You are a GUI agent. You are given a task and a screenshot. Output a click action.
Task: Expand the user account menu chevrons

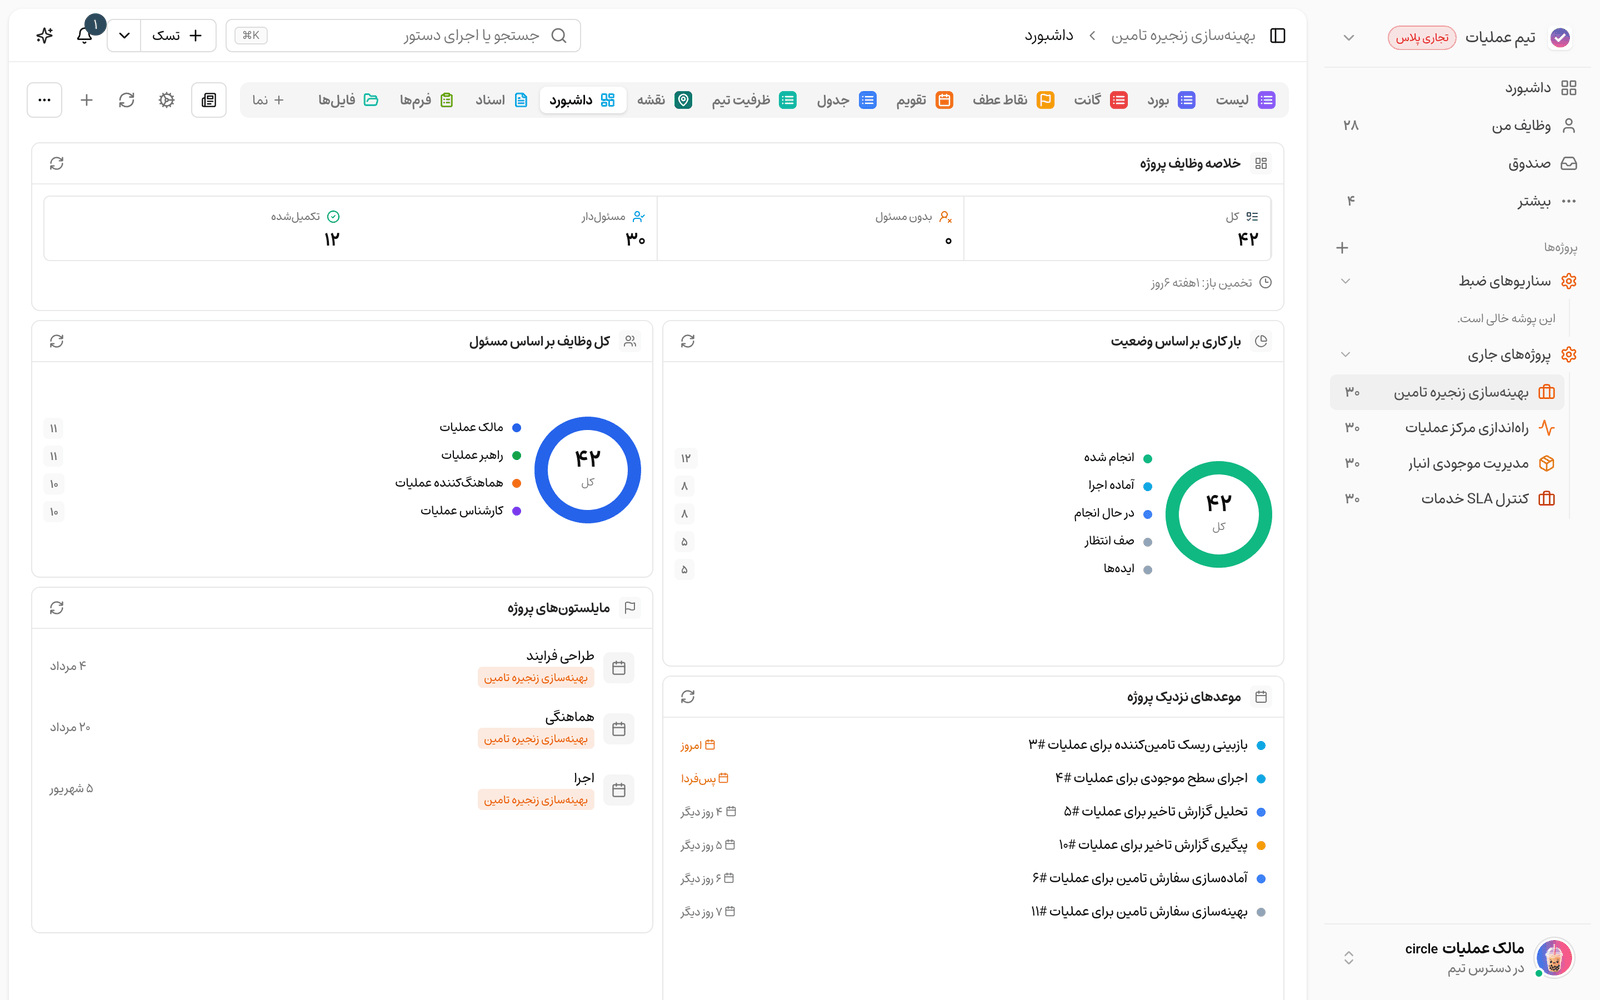pyautogui.click(x=1349, y=958)
